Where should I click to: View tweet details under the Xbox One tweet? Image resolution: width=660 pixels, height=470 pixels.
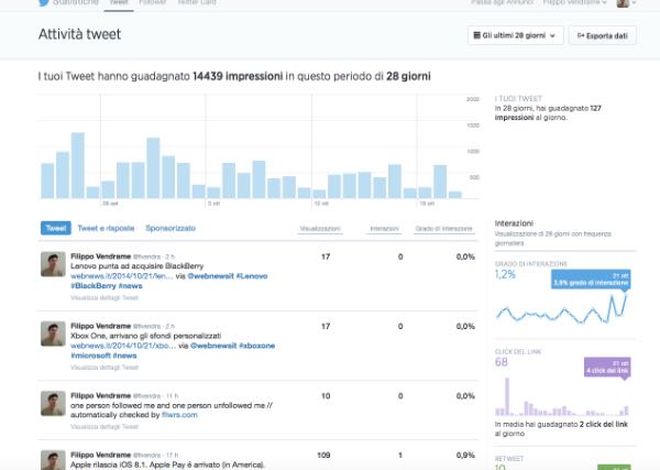pyautogui.click(x=104, y=367)
